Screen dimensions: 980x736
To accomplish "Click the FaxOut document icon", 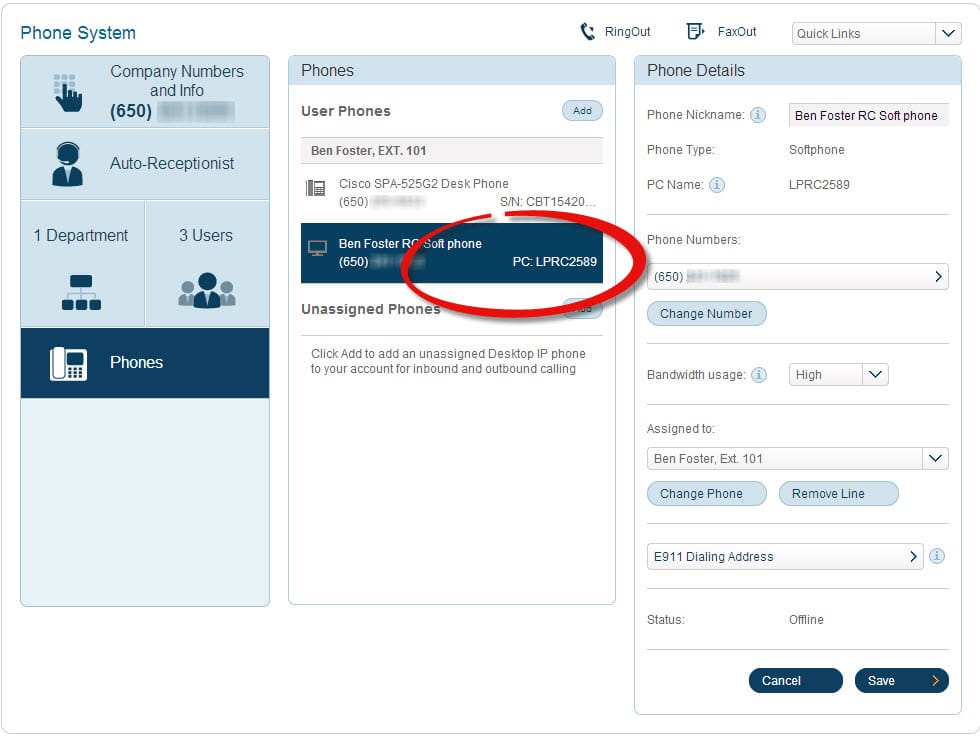I will [x=696, y=32].
